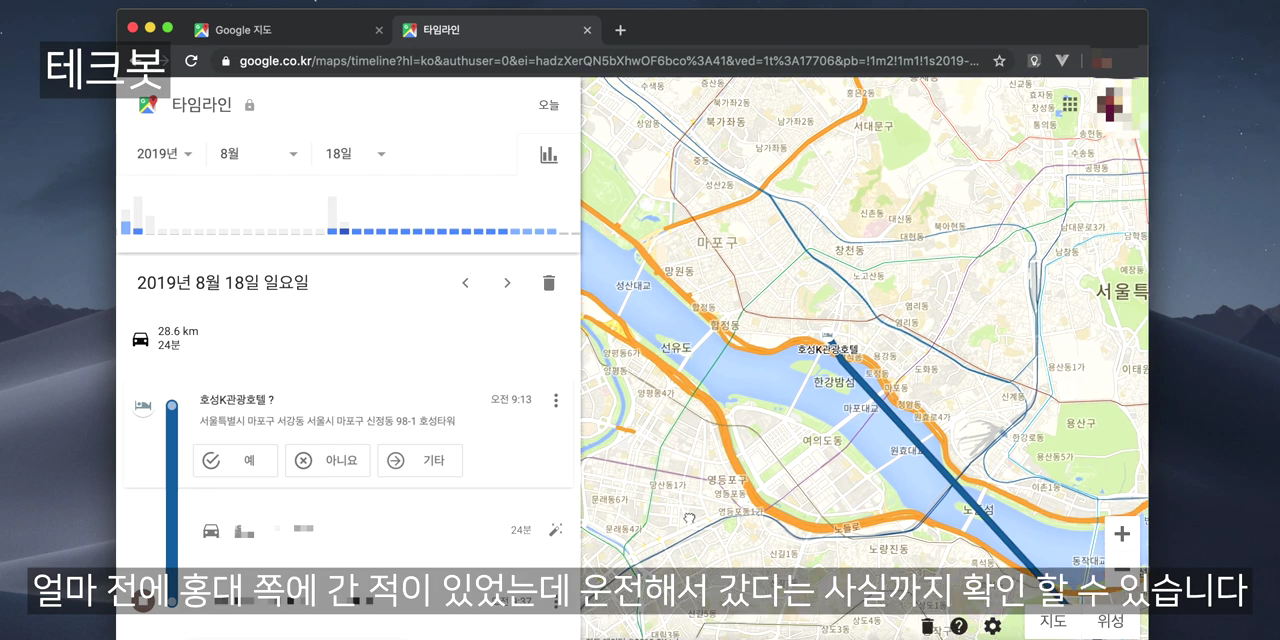This screenshot has width=1280, height=640.
Task: Jump to today with 오늘
Action: click(549, 105)
